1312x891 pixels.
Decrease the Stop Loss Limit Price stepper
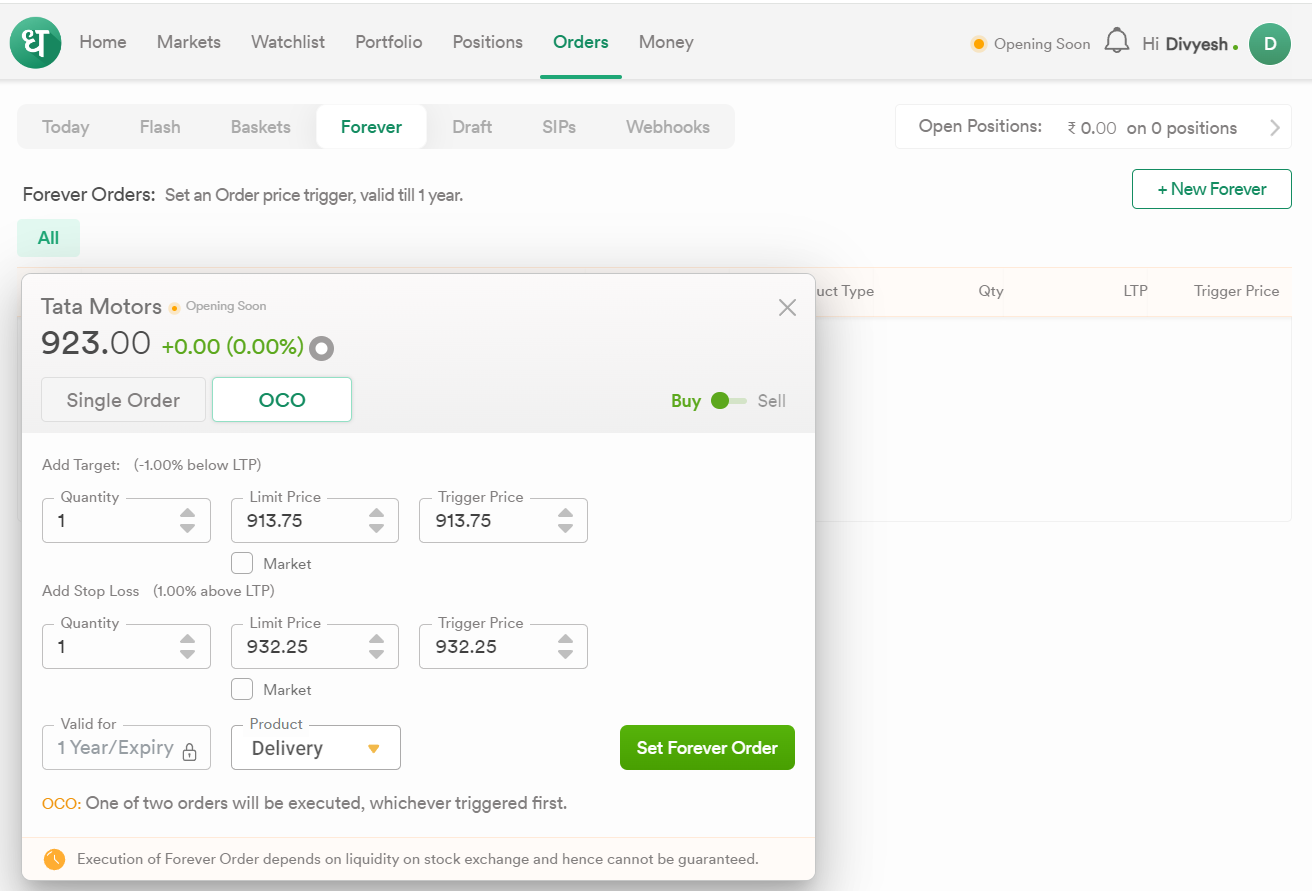(x=376, y=654)
